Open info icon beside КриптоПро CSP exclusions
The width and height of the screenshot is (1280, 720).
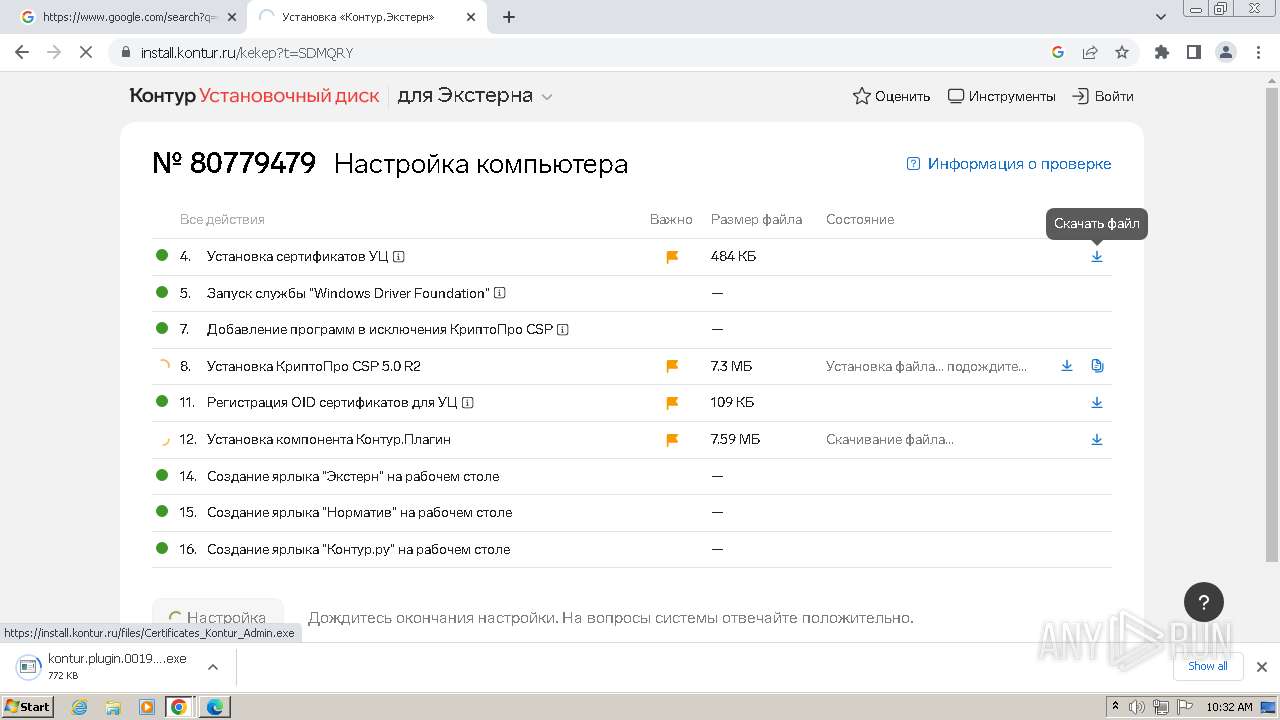click(x=563, y=329)
